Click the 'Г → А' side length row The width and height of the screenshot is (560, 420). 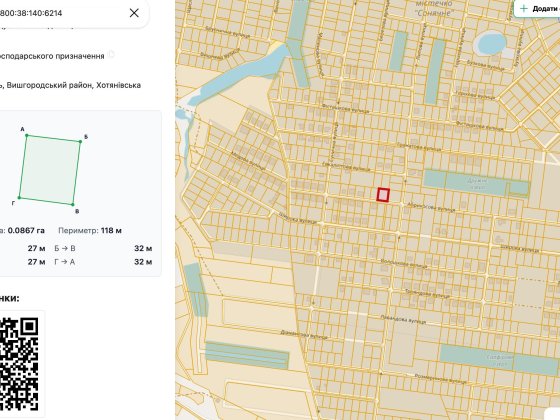[x=103, y=262]
